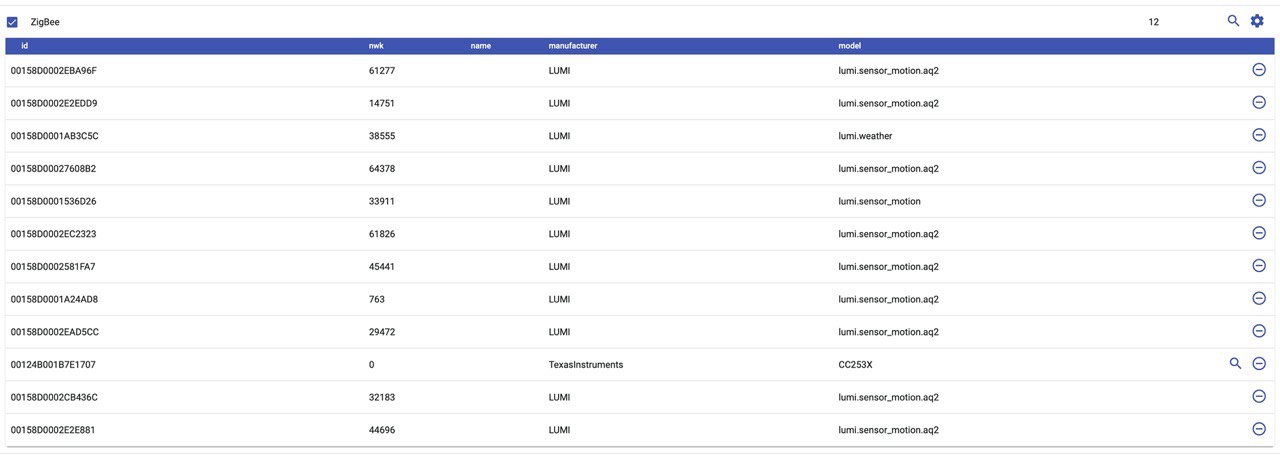
Task: Remove device 00158D0002EBA96F
Action: point(1259,69)
